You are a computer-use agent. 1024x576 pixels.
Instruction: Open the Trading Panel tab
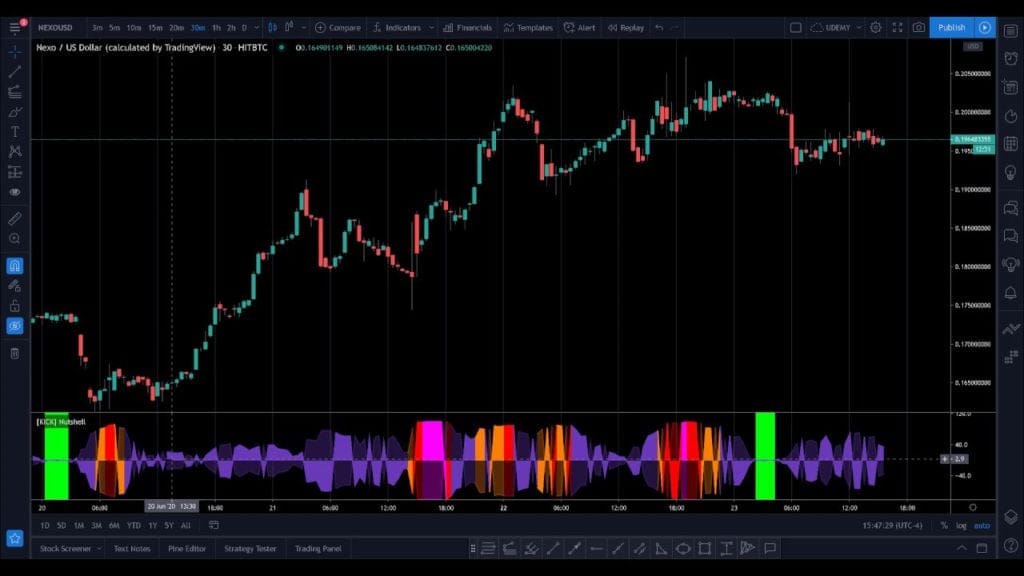tap(318, 549)
